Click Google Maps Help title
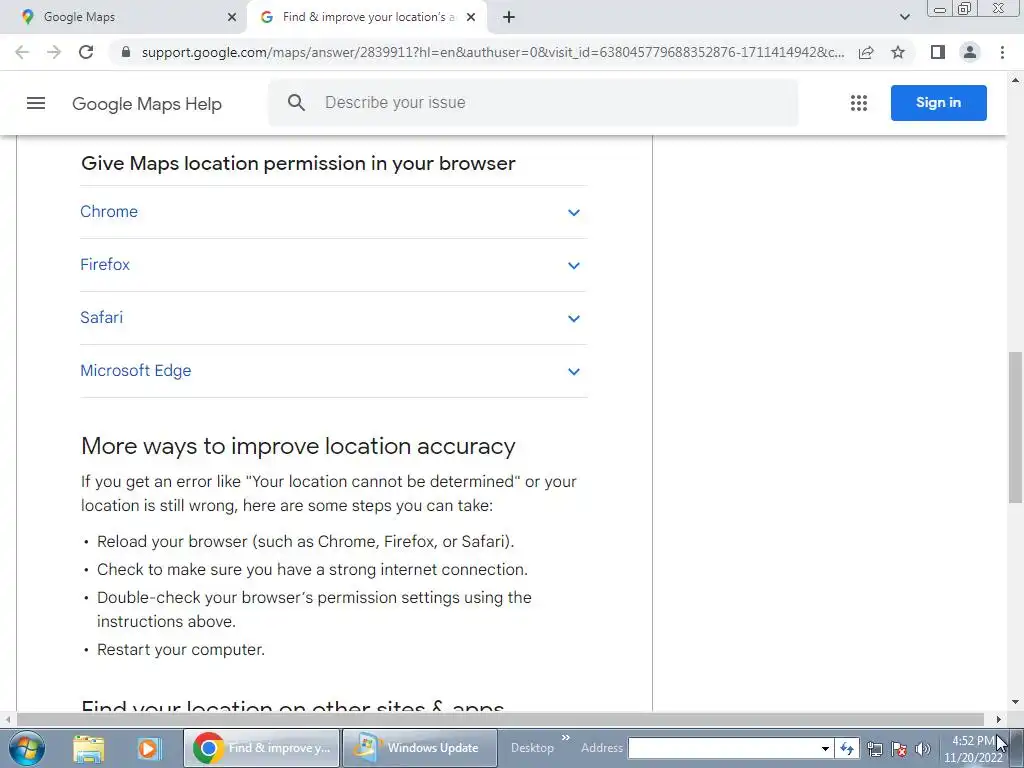Screen dimensions: 1024x768 point(147,104)
